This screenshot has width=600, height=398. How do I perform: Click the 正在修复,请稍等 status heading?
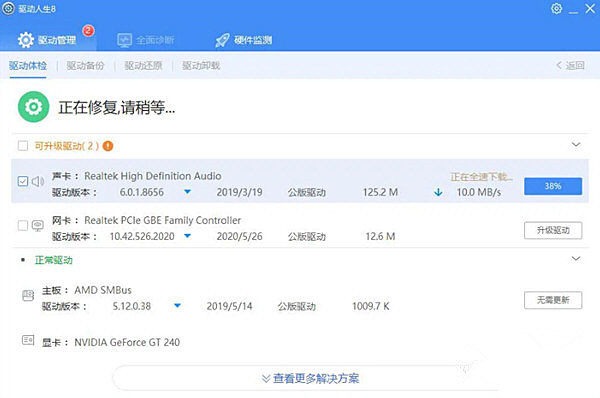(117, 108)
